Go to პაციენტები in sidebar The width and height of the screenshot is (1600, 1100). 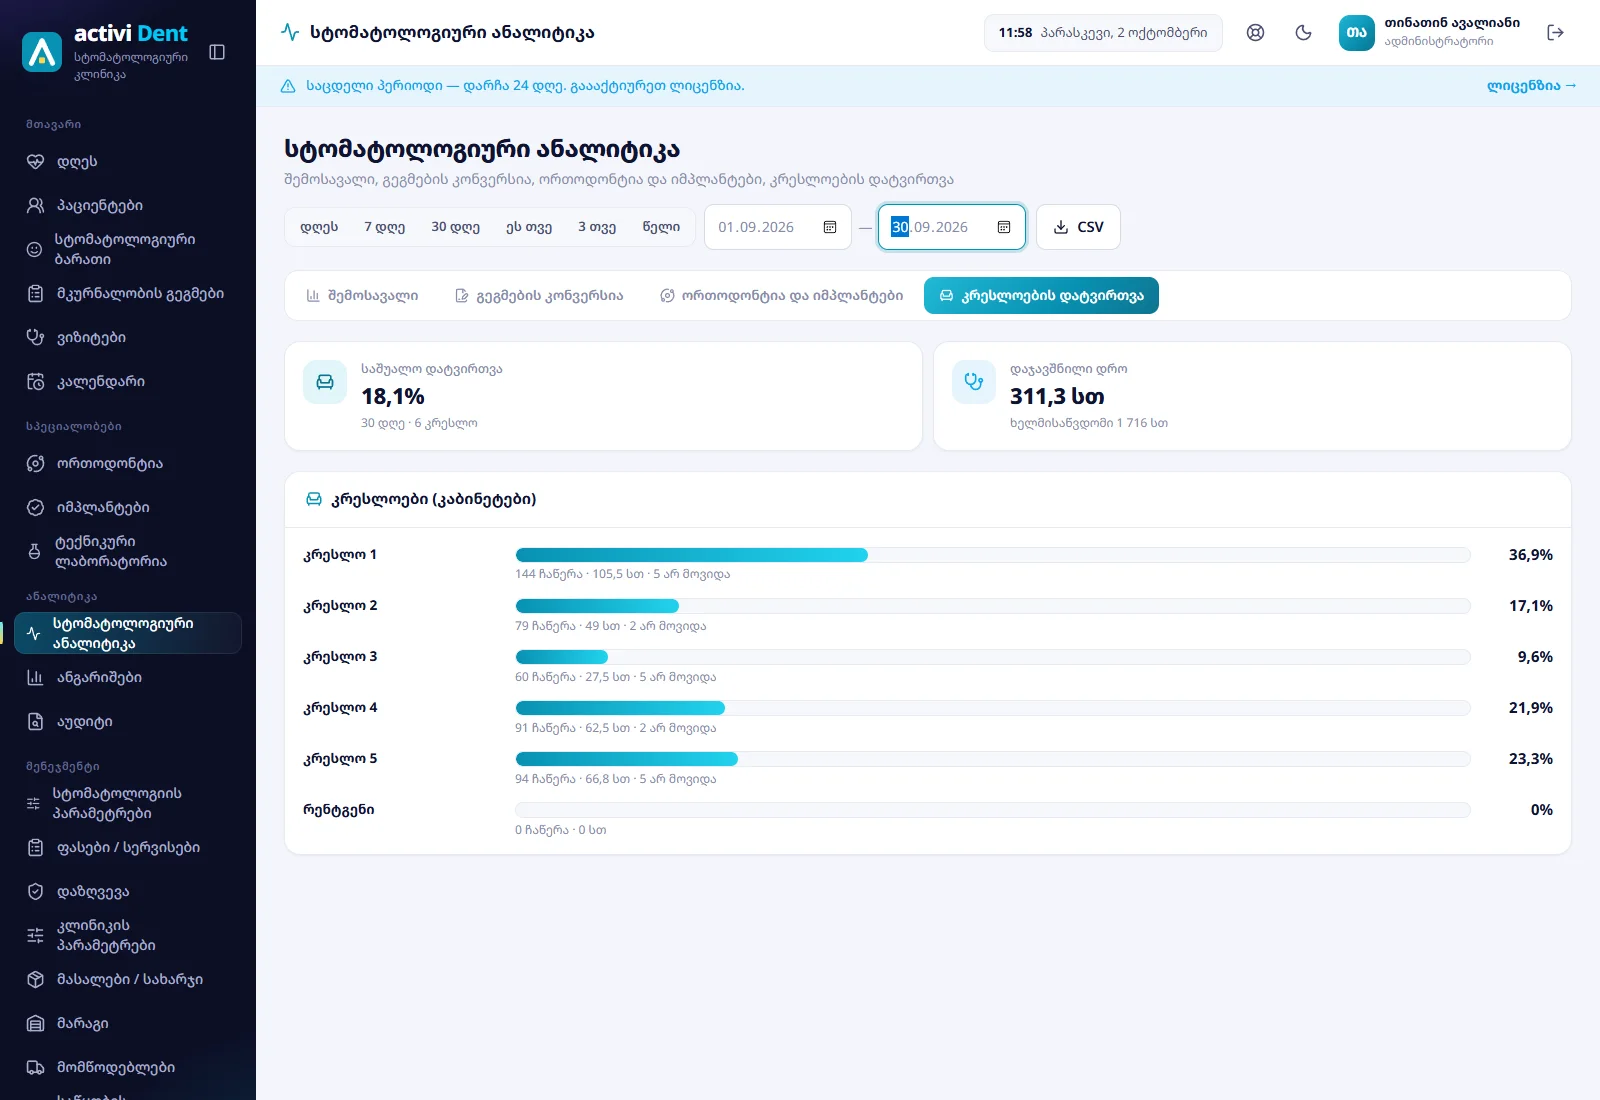click(x=128, y=206)
